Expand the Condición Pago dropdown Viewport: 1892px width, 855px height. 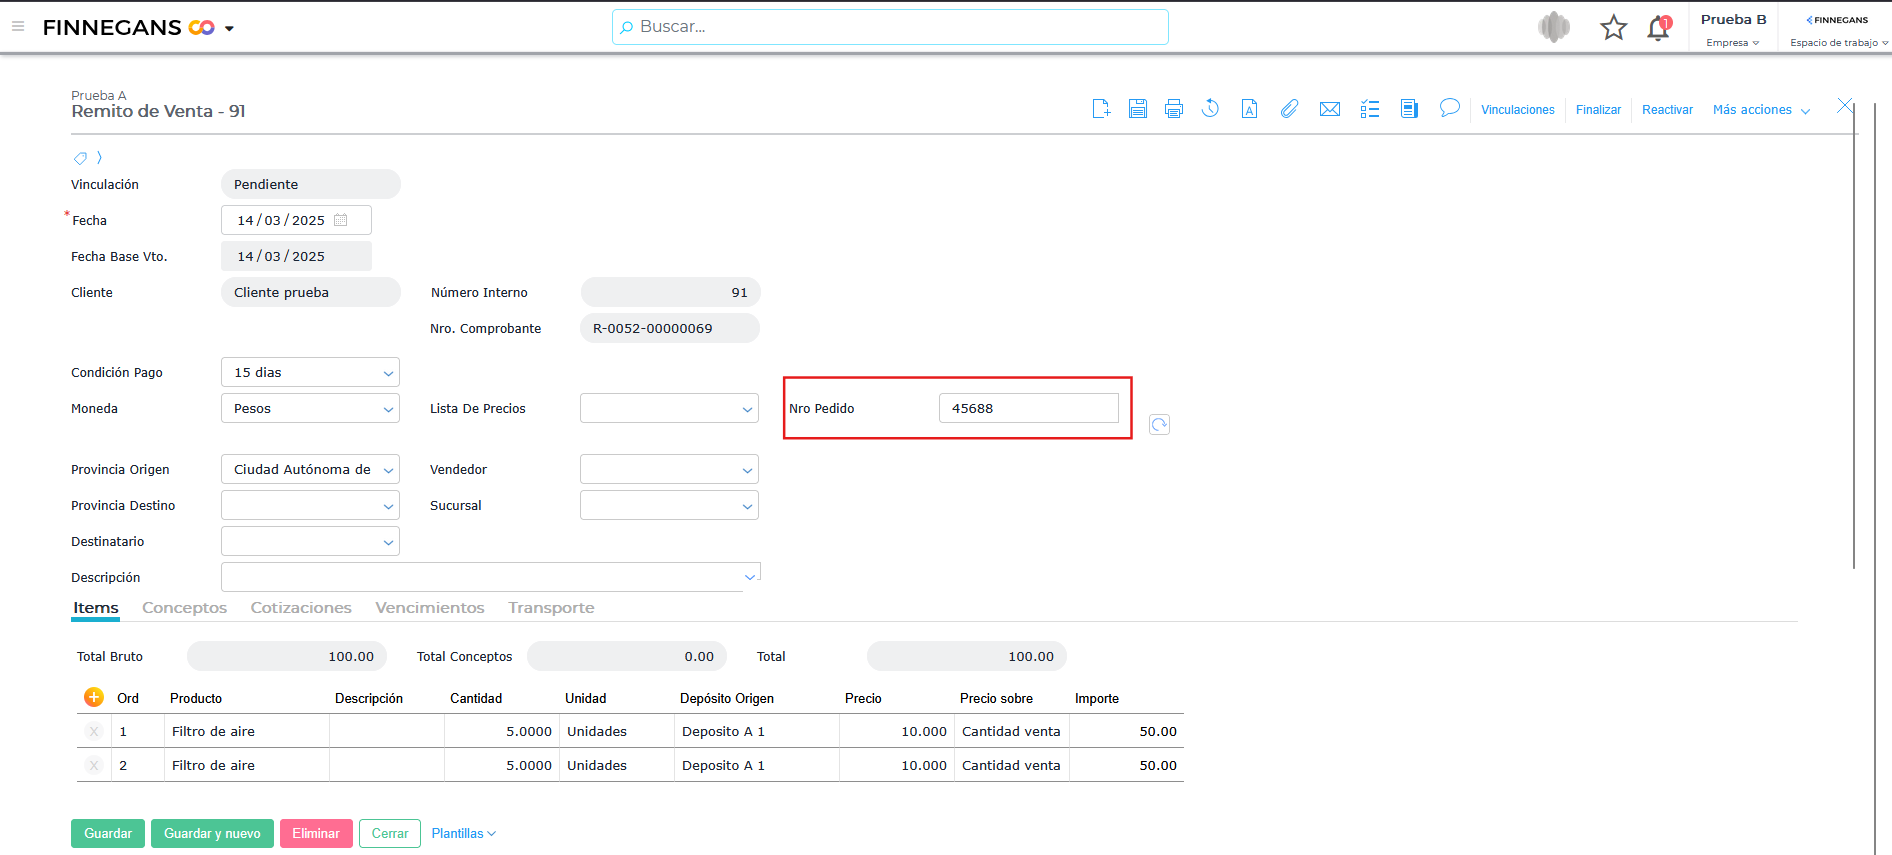[388, 373]
